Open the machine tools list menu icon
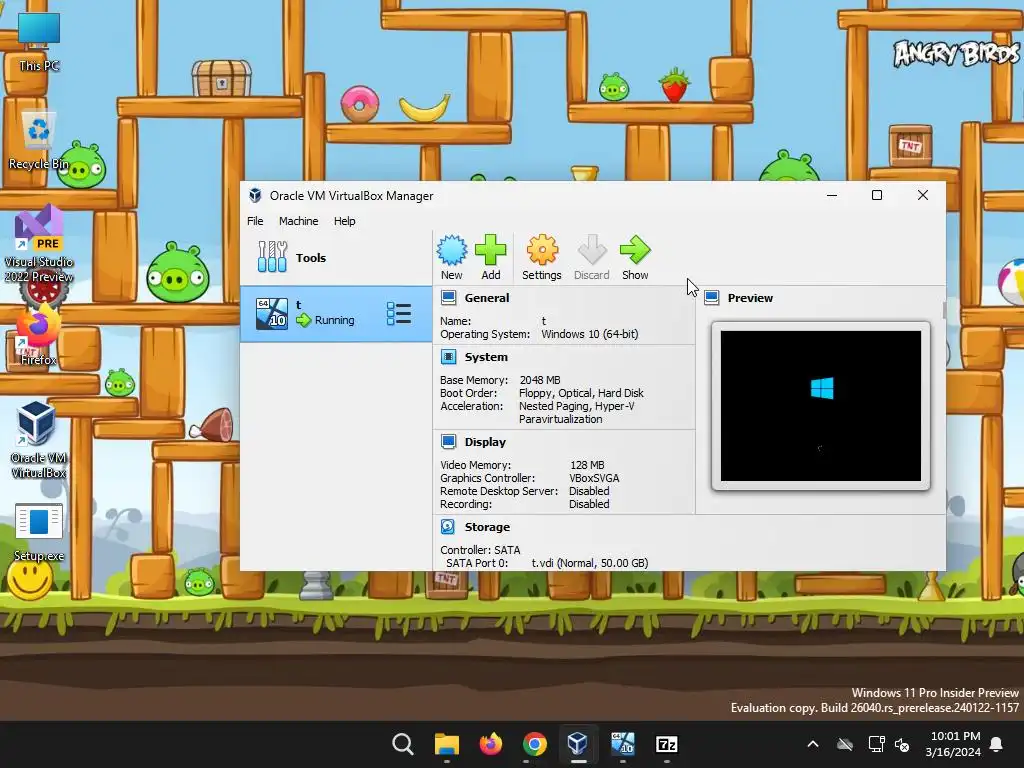Image resolution: width=1024 pixels, height=768 pixels. (398, 314)
